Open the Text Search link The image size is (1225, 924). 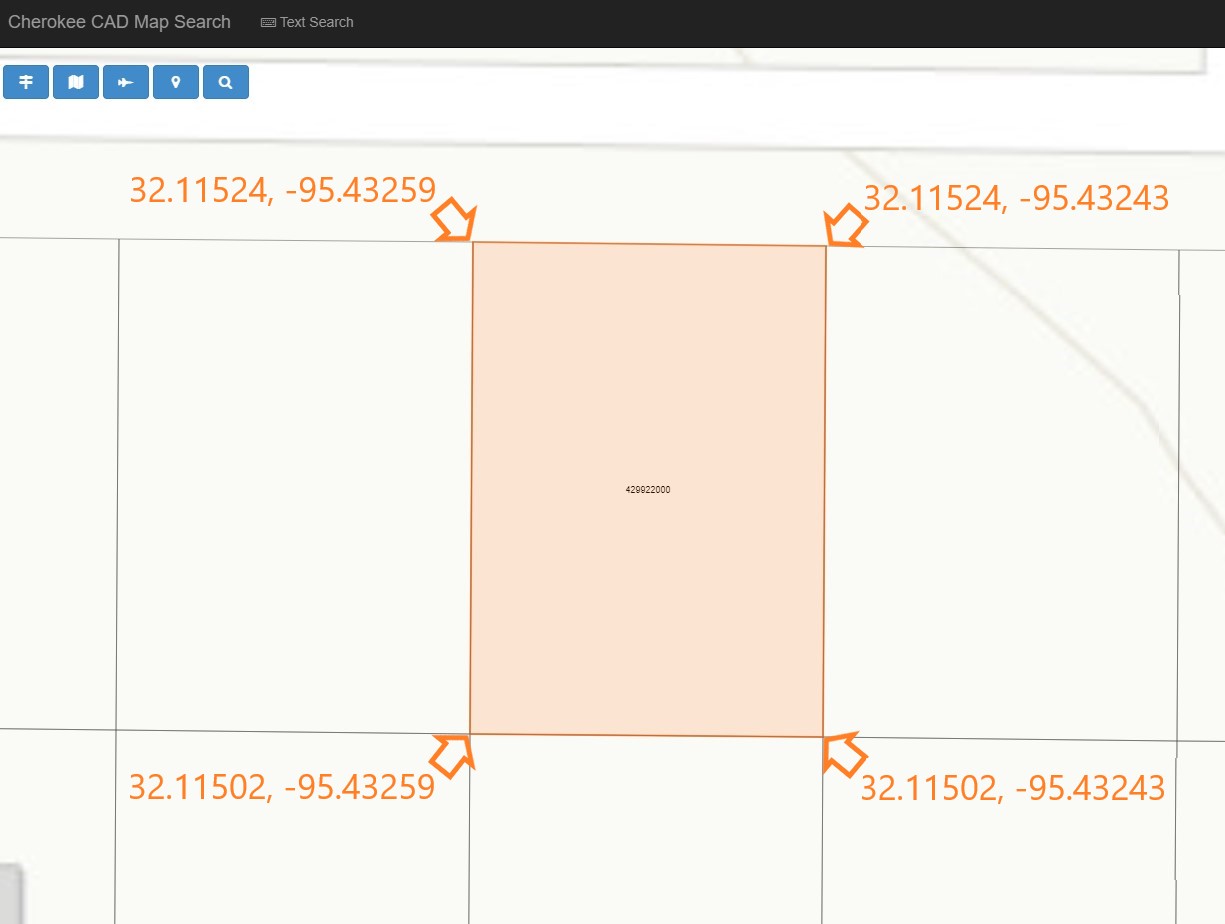click(307, 22)
